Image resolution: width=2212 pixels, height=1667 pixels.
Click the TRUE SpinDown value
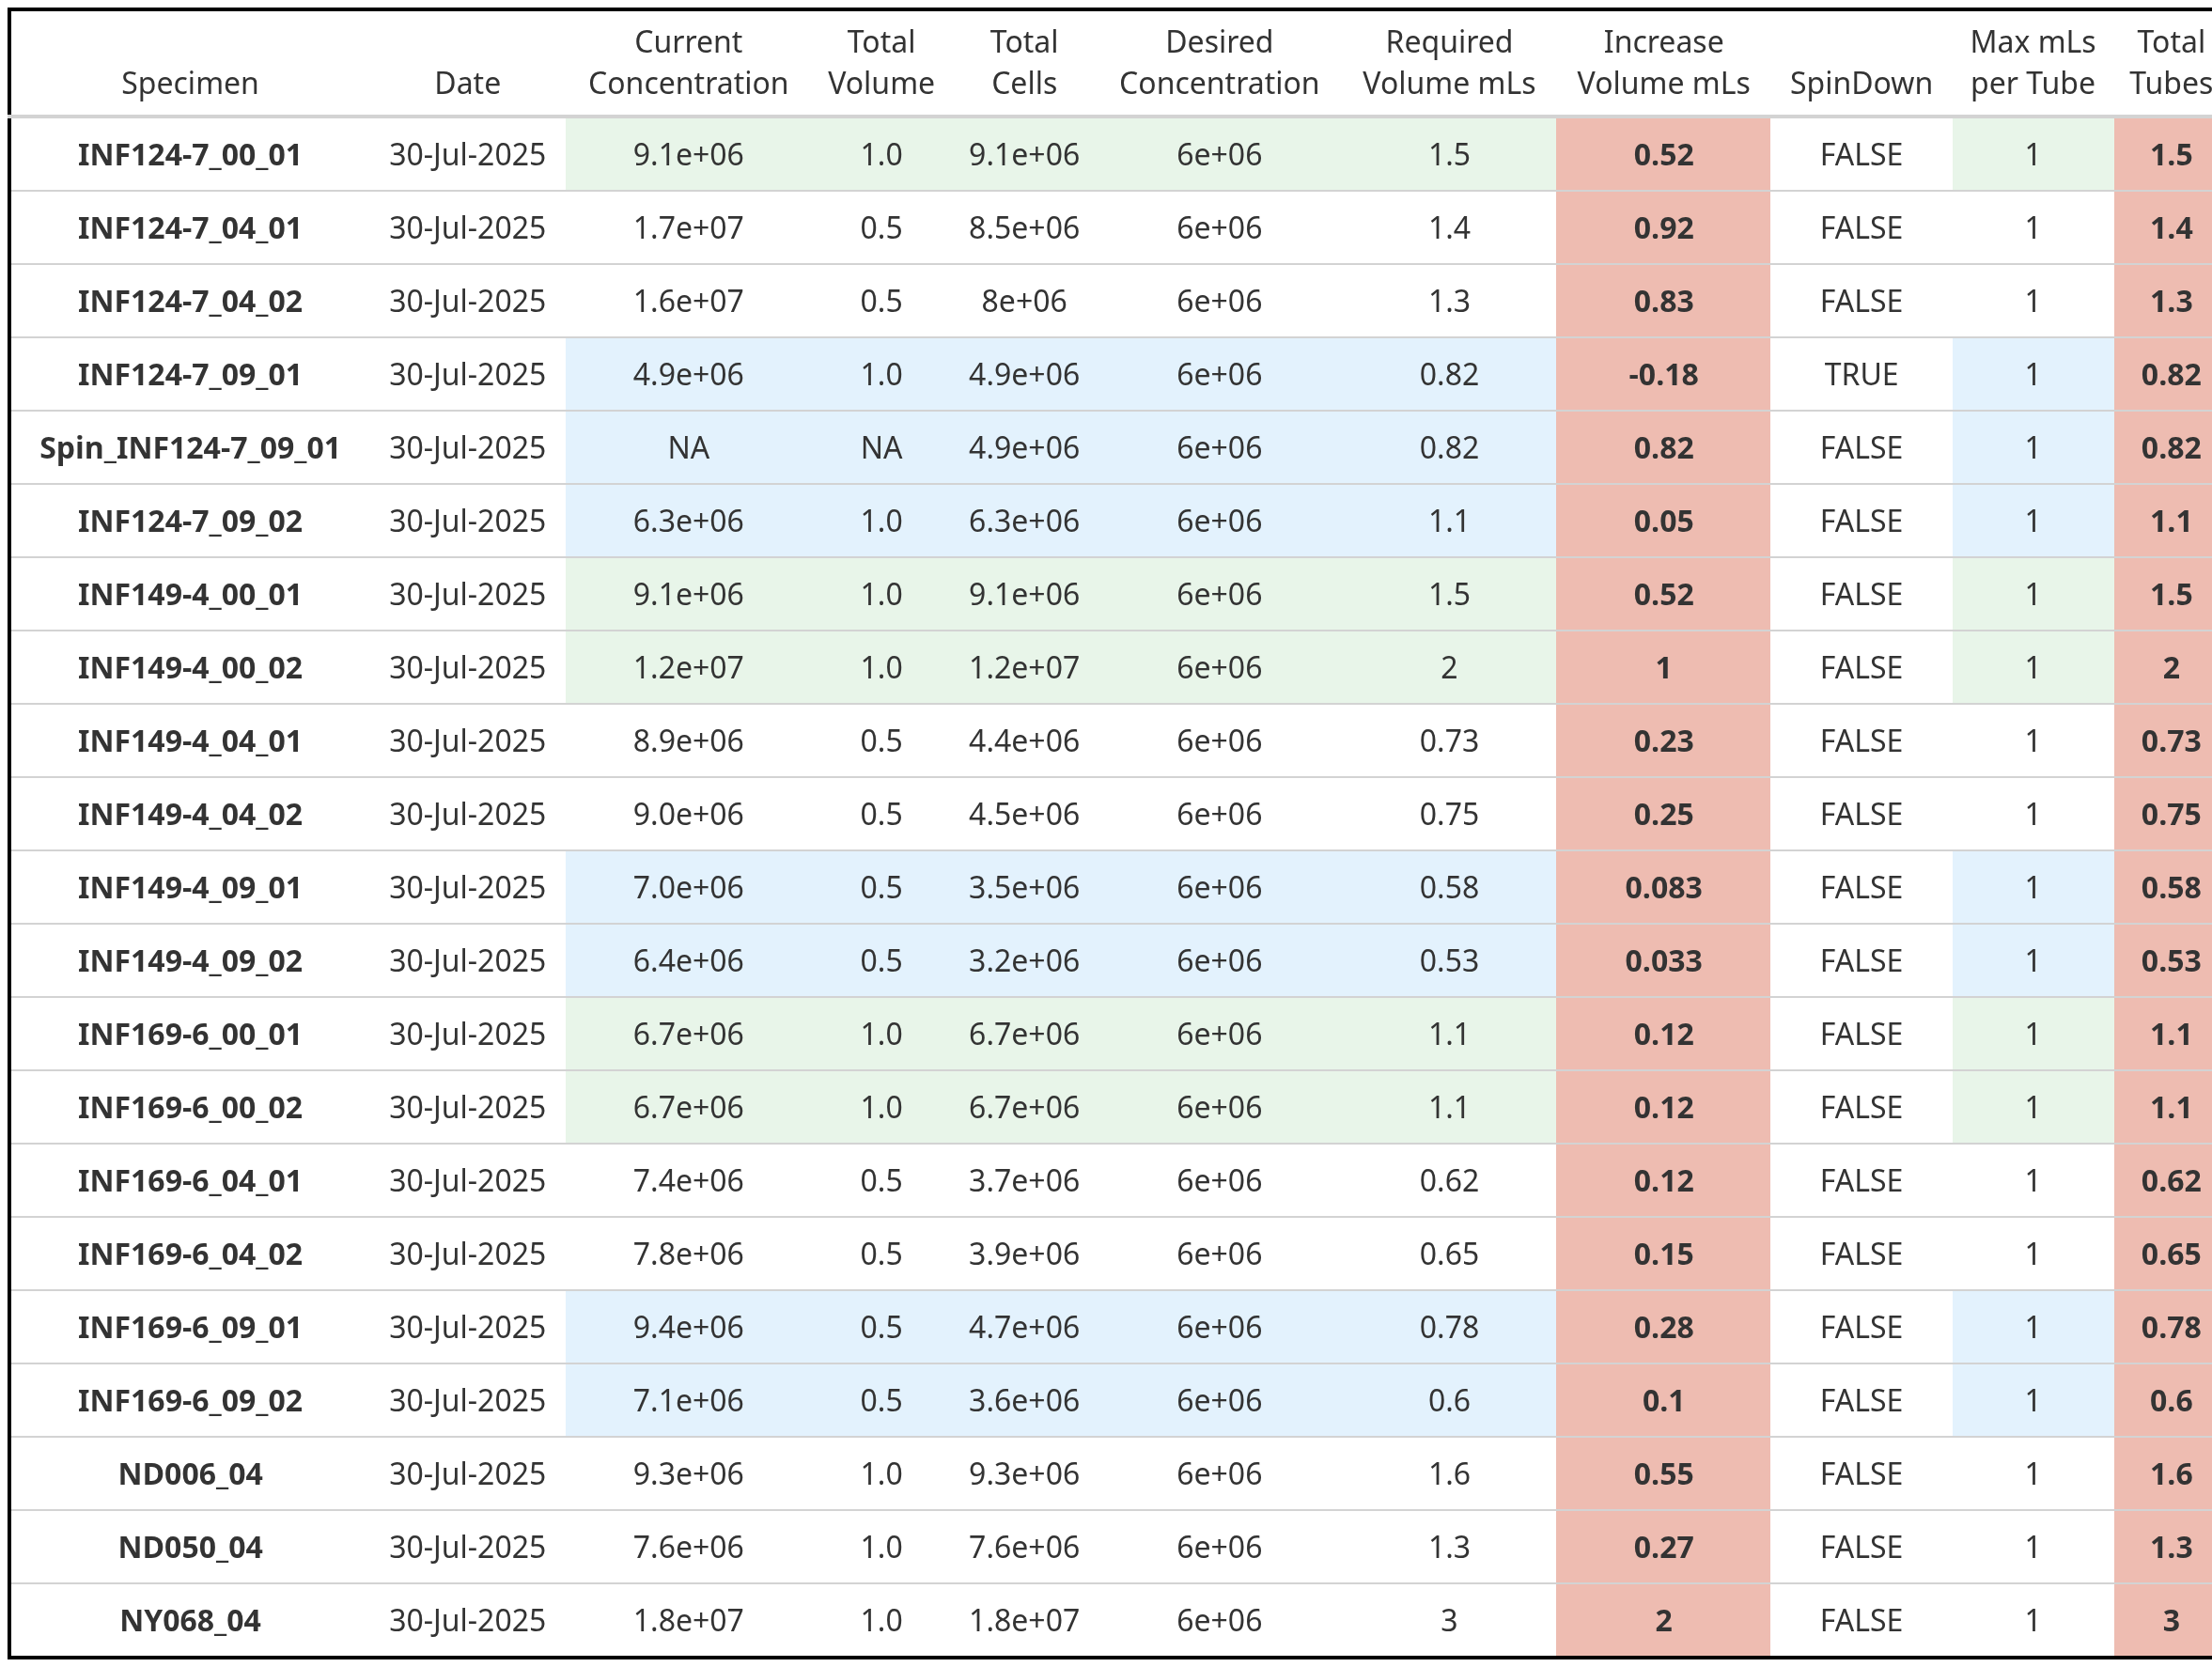pyautogui.click(x=1860, y=375)
